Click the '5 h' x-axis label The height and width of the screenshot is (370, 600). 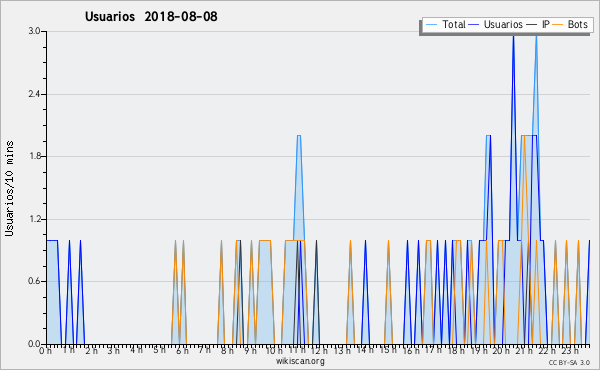[x=159, y=350]
